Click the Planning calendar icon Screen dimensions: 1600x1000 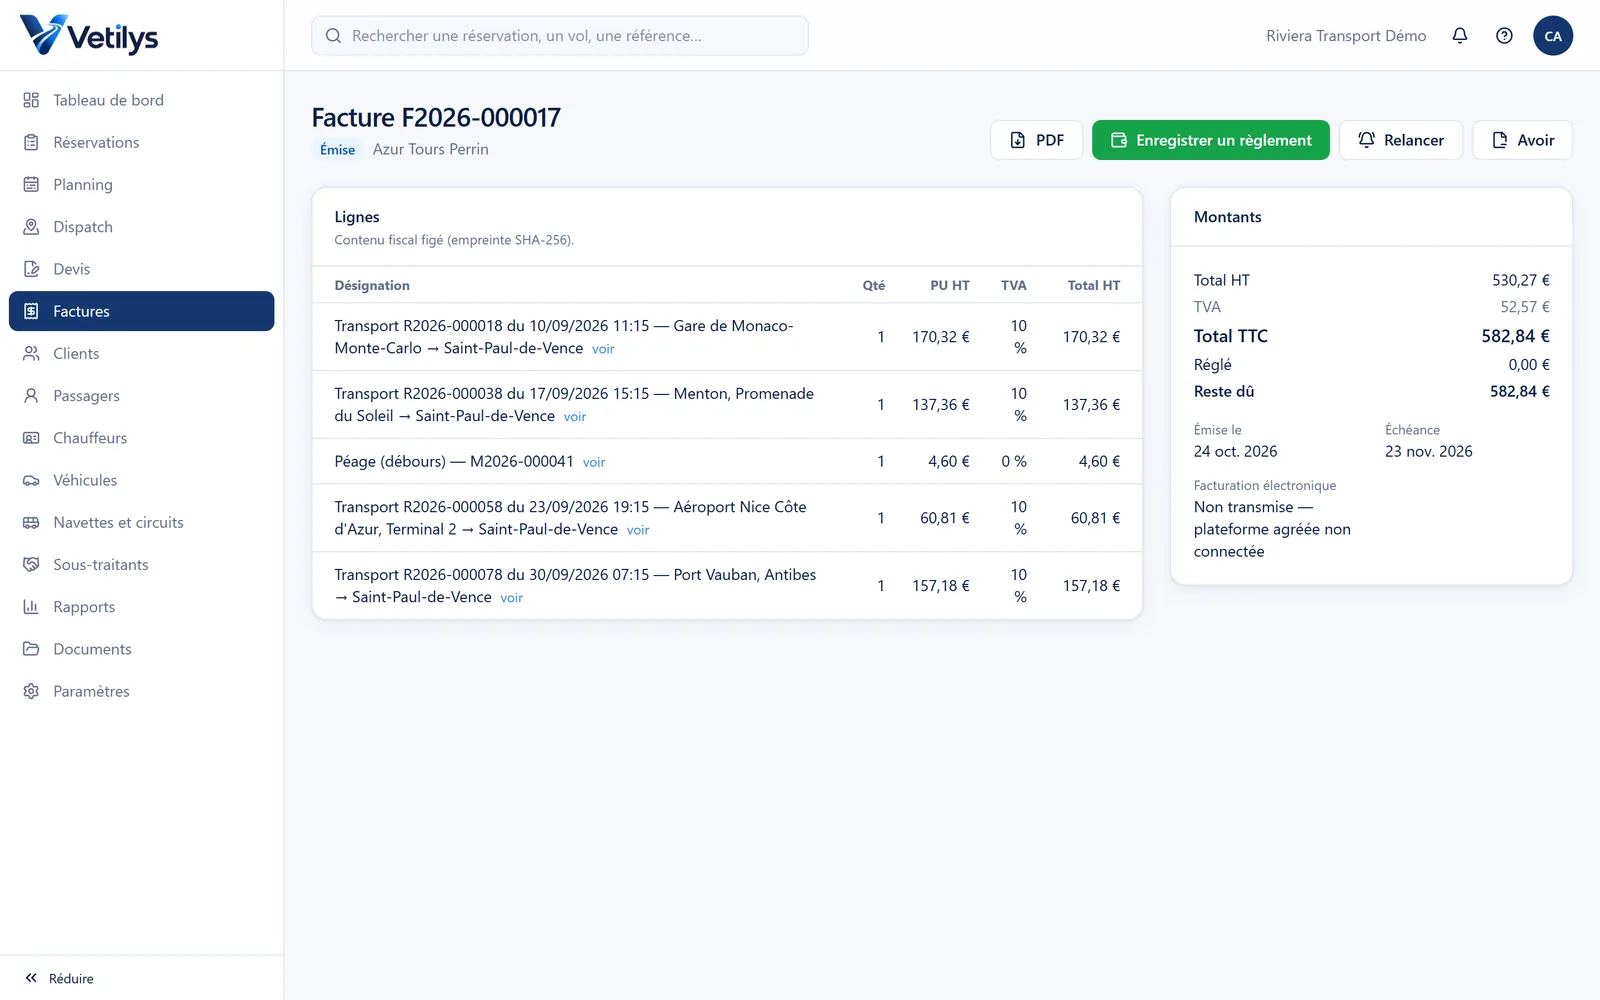pos(31,185)
